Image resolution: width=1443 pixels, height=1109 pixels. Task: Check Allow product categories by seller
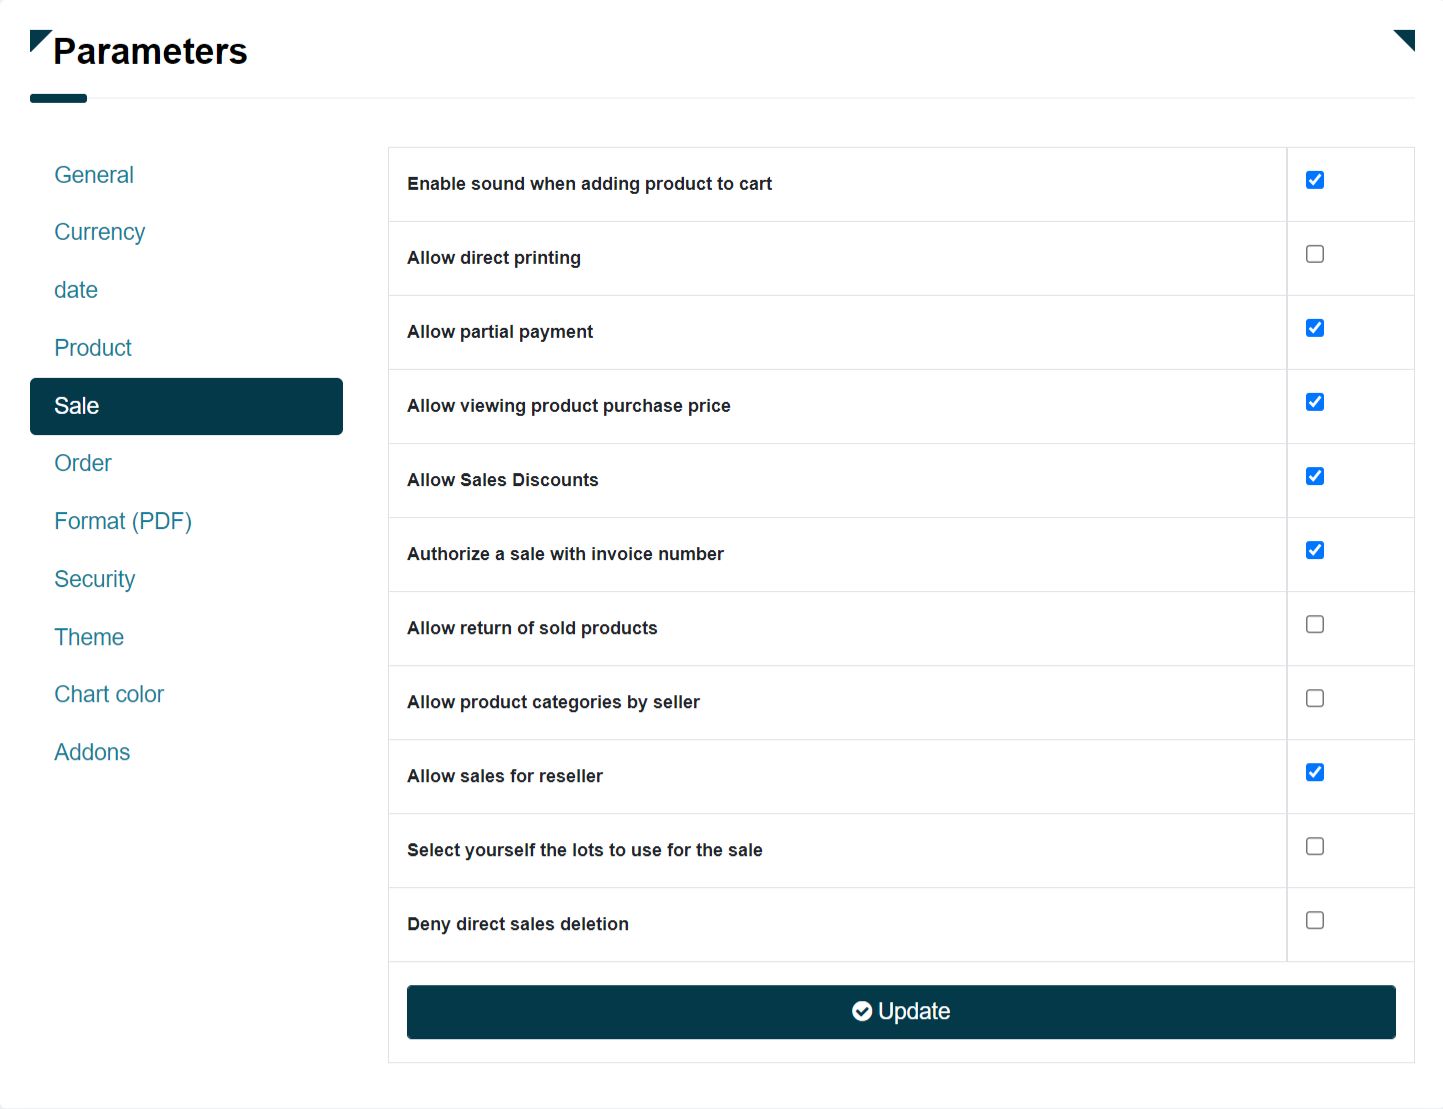[1315, 698]
